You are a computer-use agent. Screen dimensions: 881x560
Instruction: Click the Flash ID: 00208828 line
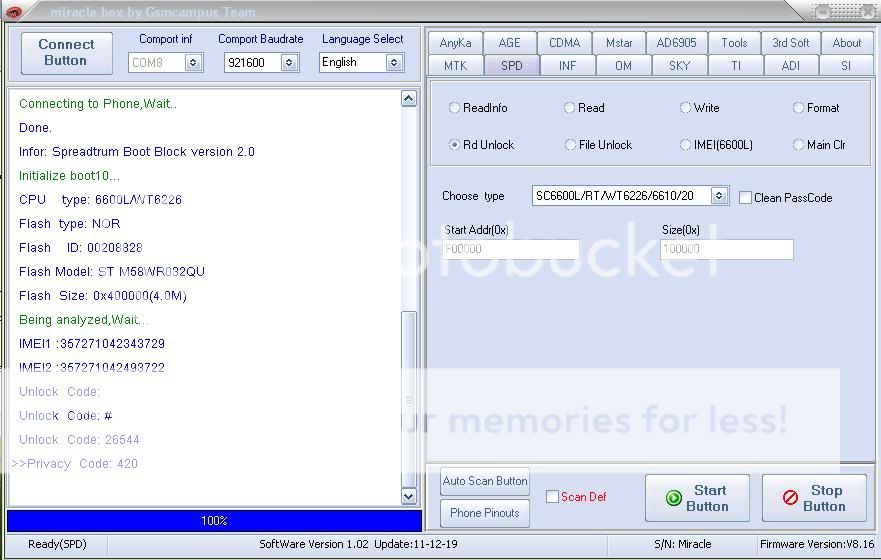pyautogui.click(x=80, y=247)
